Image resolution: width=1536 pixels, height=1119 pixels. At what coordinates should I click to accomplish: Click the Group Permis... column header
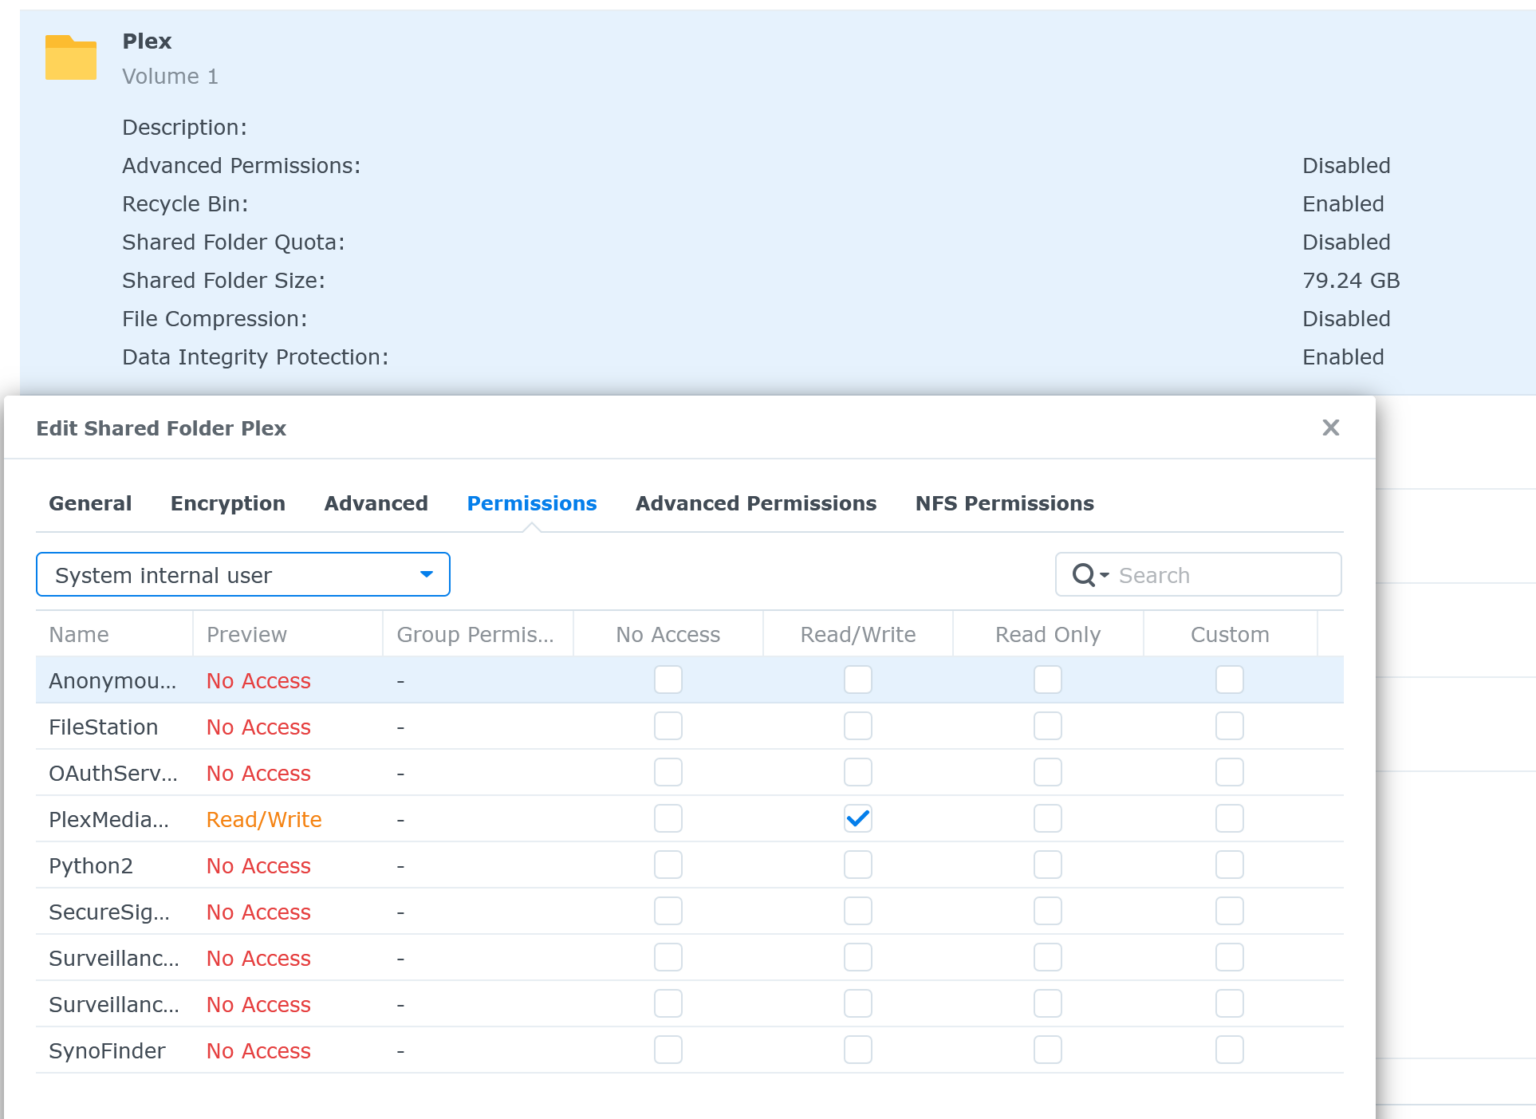coord(477,634)
